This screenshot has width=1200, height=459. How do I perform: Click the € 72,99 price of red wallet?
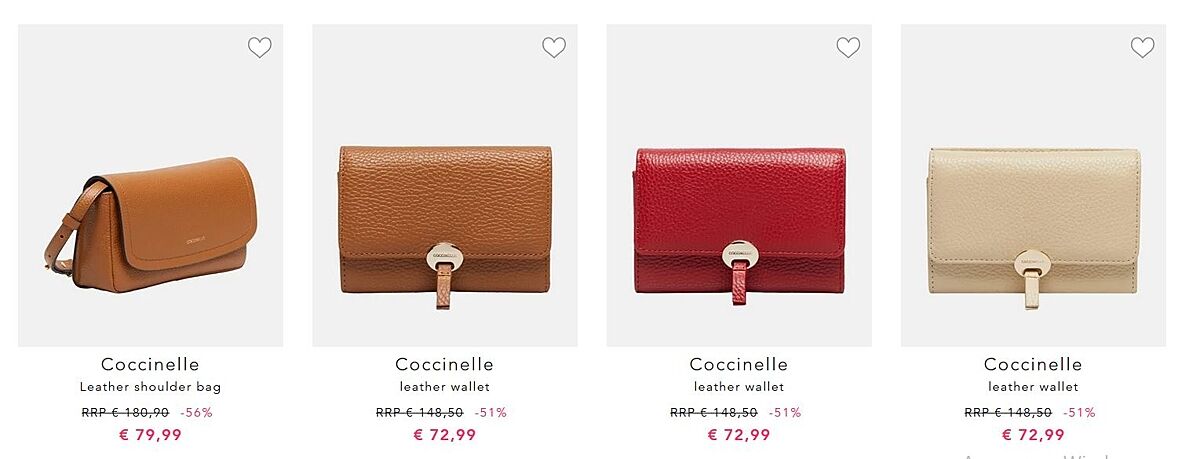coord(739,434)
